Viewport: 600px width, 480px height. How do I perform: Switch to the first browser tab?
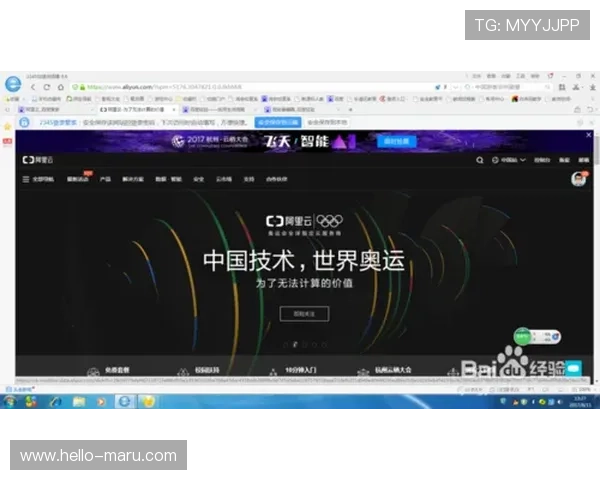[55, 109]
